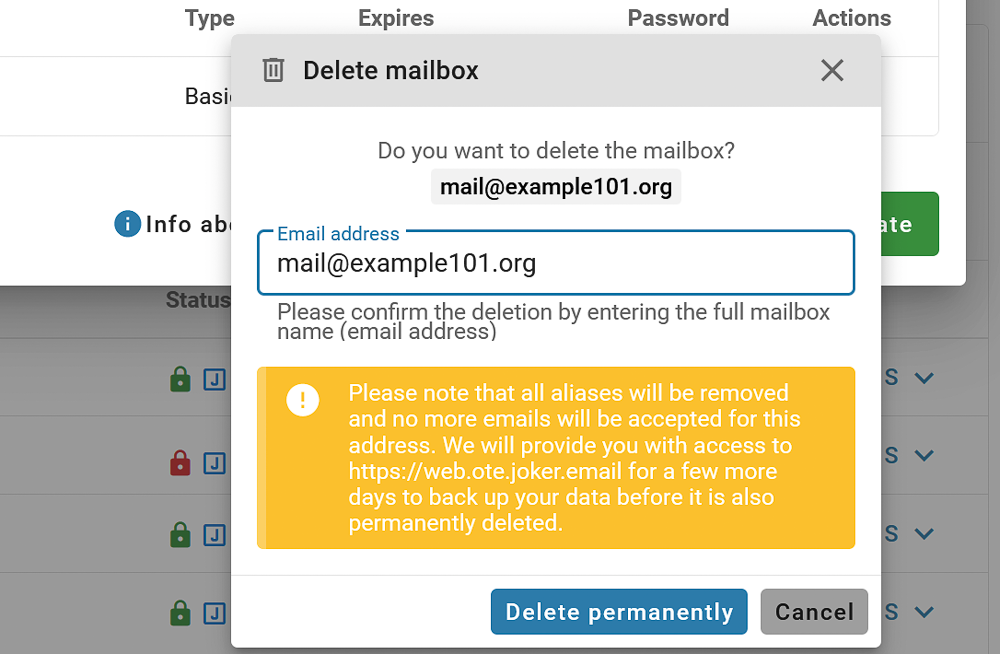Click the first green lock status icon

(x=180, y=380)
